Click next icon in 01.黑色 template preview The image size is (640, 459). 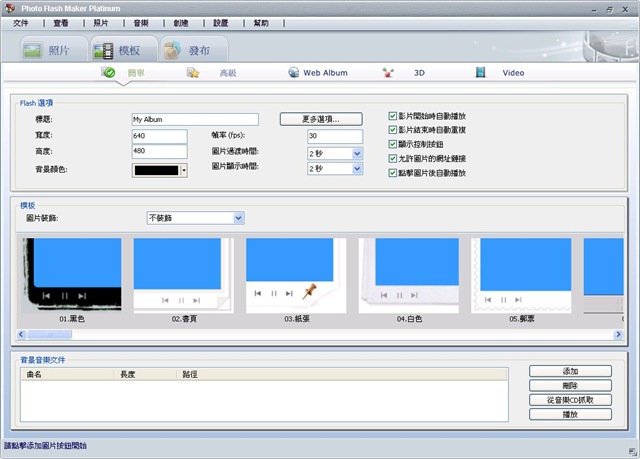82,296
